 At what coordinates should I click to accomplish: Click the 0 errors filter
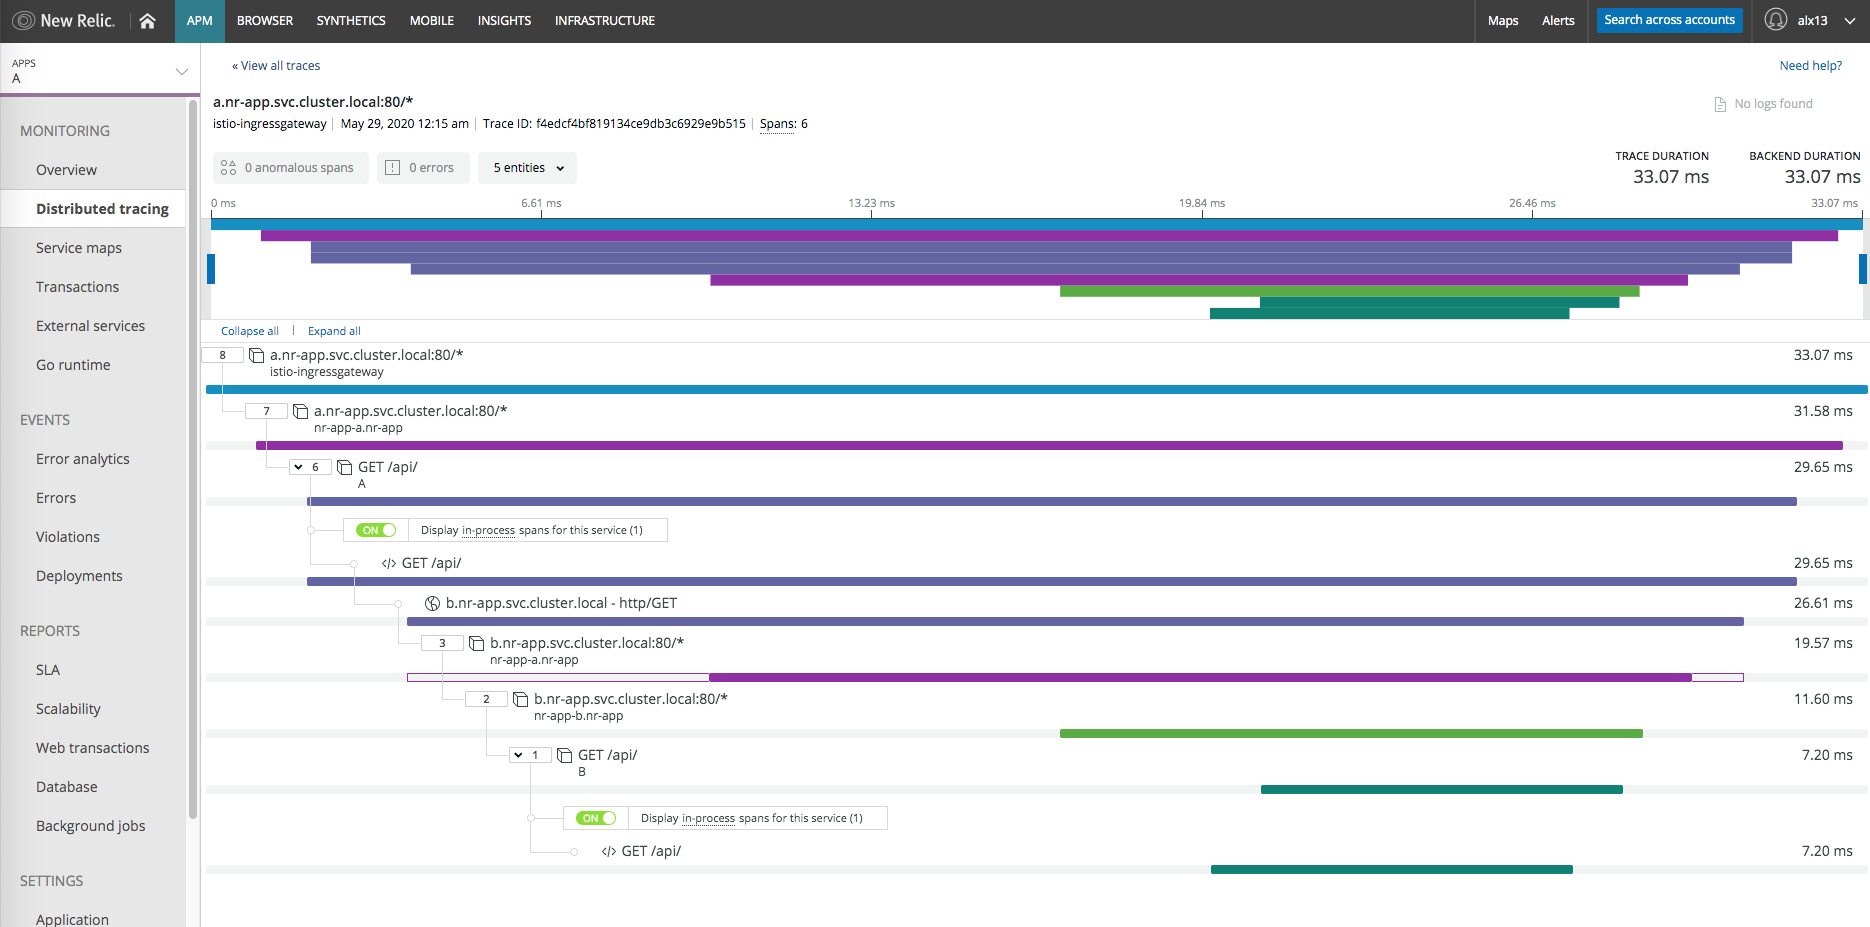(x=424, y=168)
